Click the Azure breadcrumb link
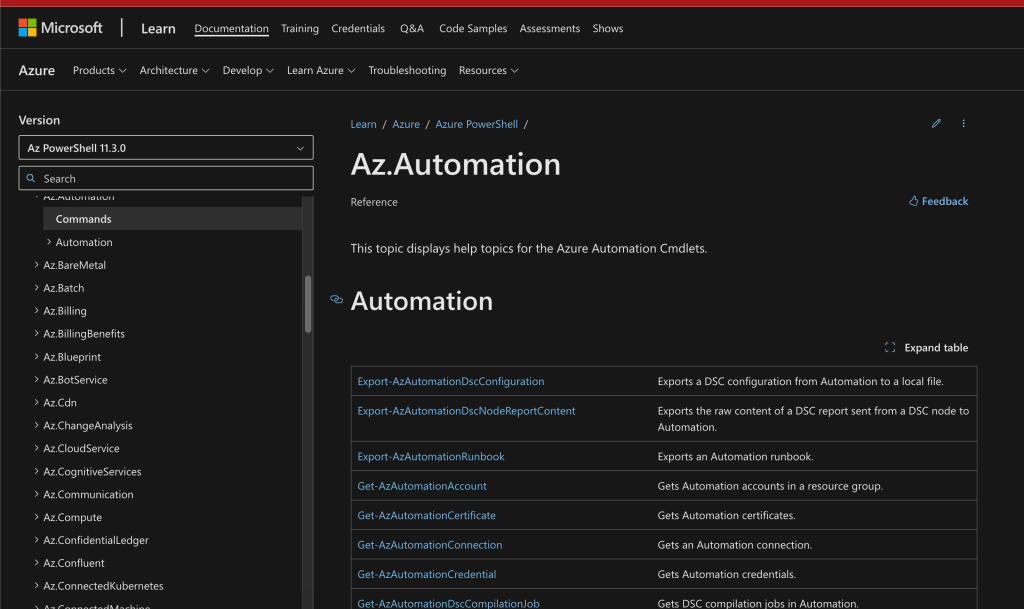Viewport: 1024px width, 609px height. [x=406, y=124]
